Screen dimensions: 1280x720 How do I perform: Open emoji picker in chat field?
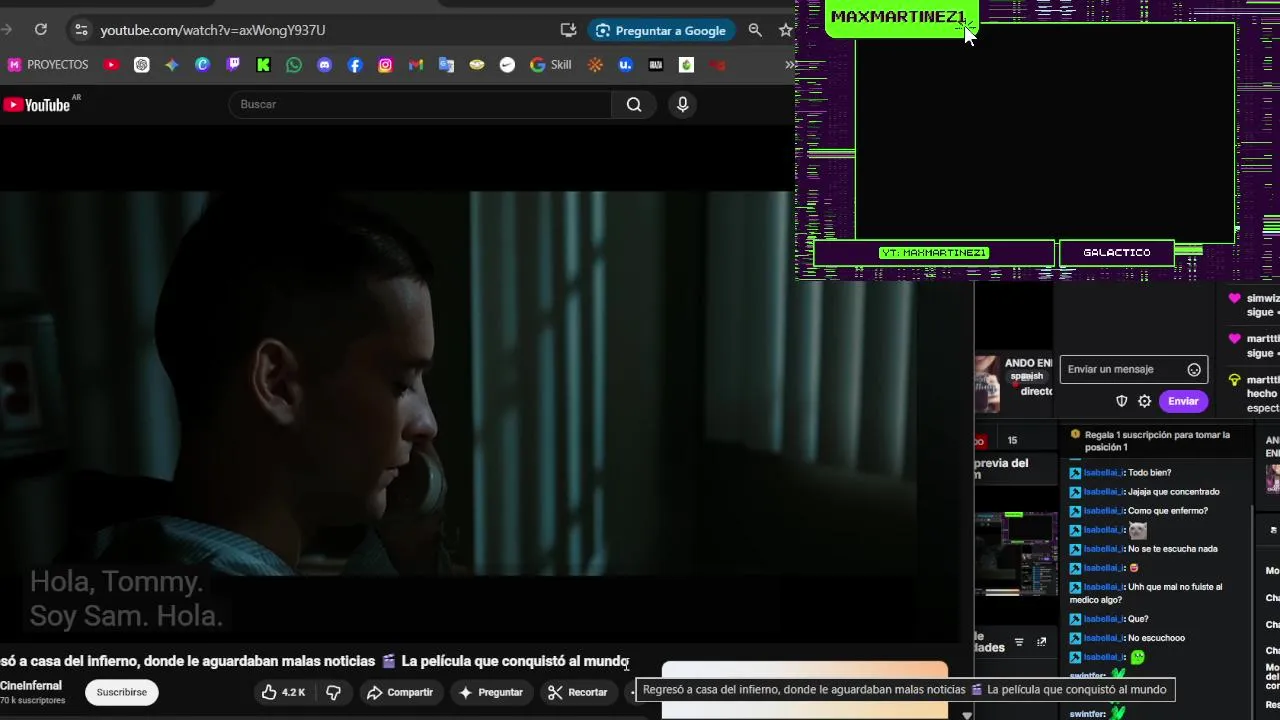point(1194,370)
